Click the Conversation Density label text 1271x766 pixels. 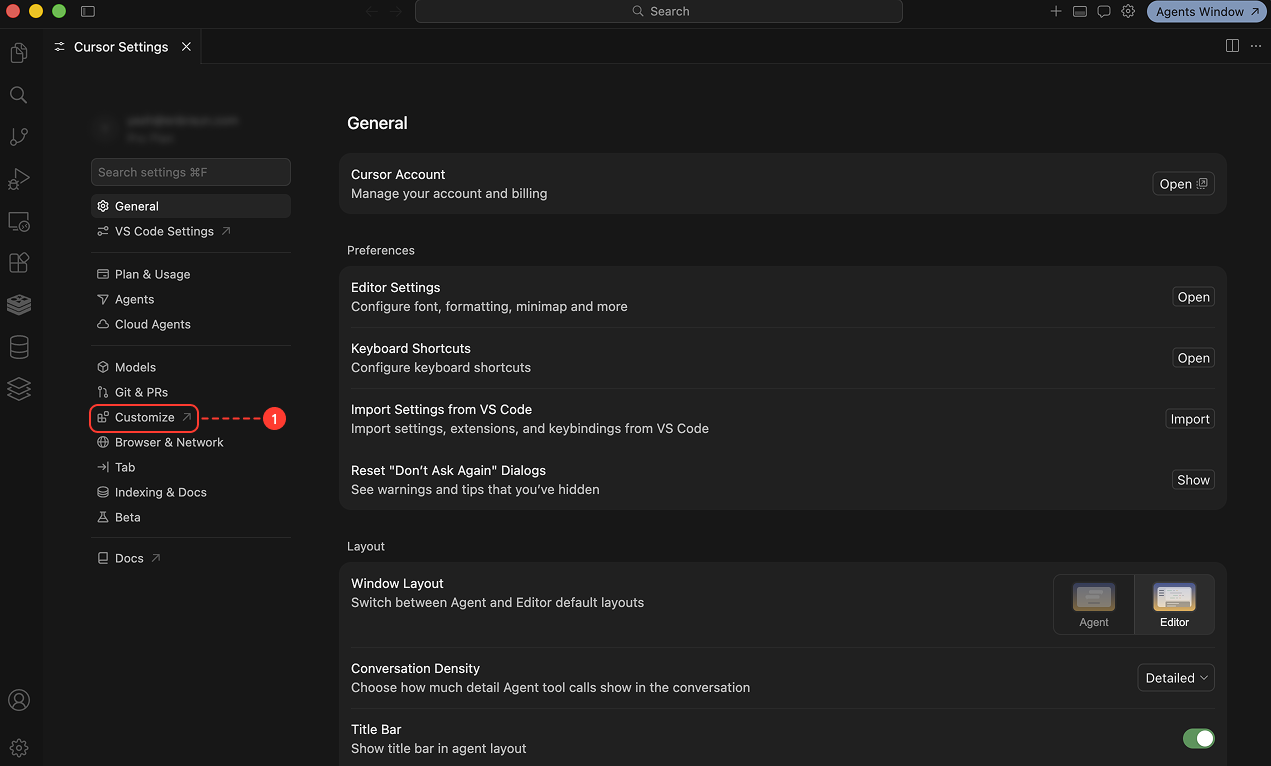pyautogui.click(x=415, y=668)
